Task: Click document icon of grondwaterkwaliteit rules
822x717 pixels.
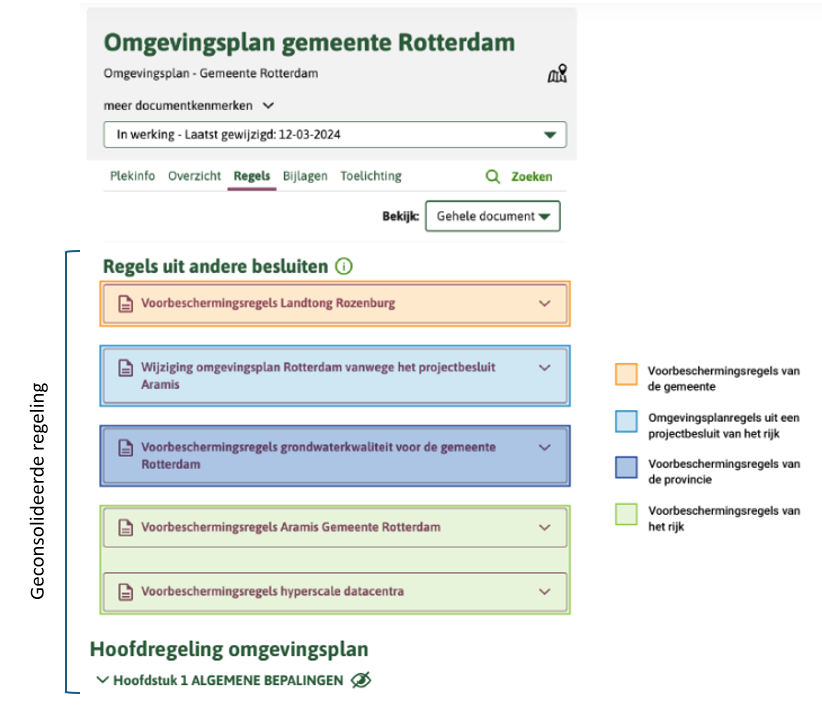Action: (x=126, y=447)
